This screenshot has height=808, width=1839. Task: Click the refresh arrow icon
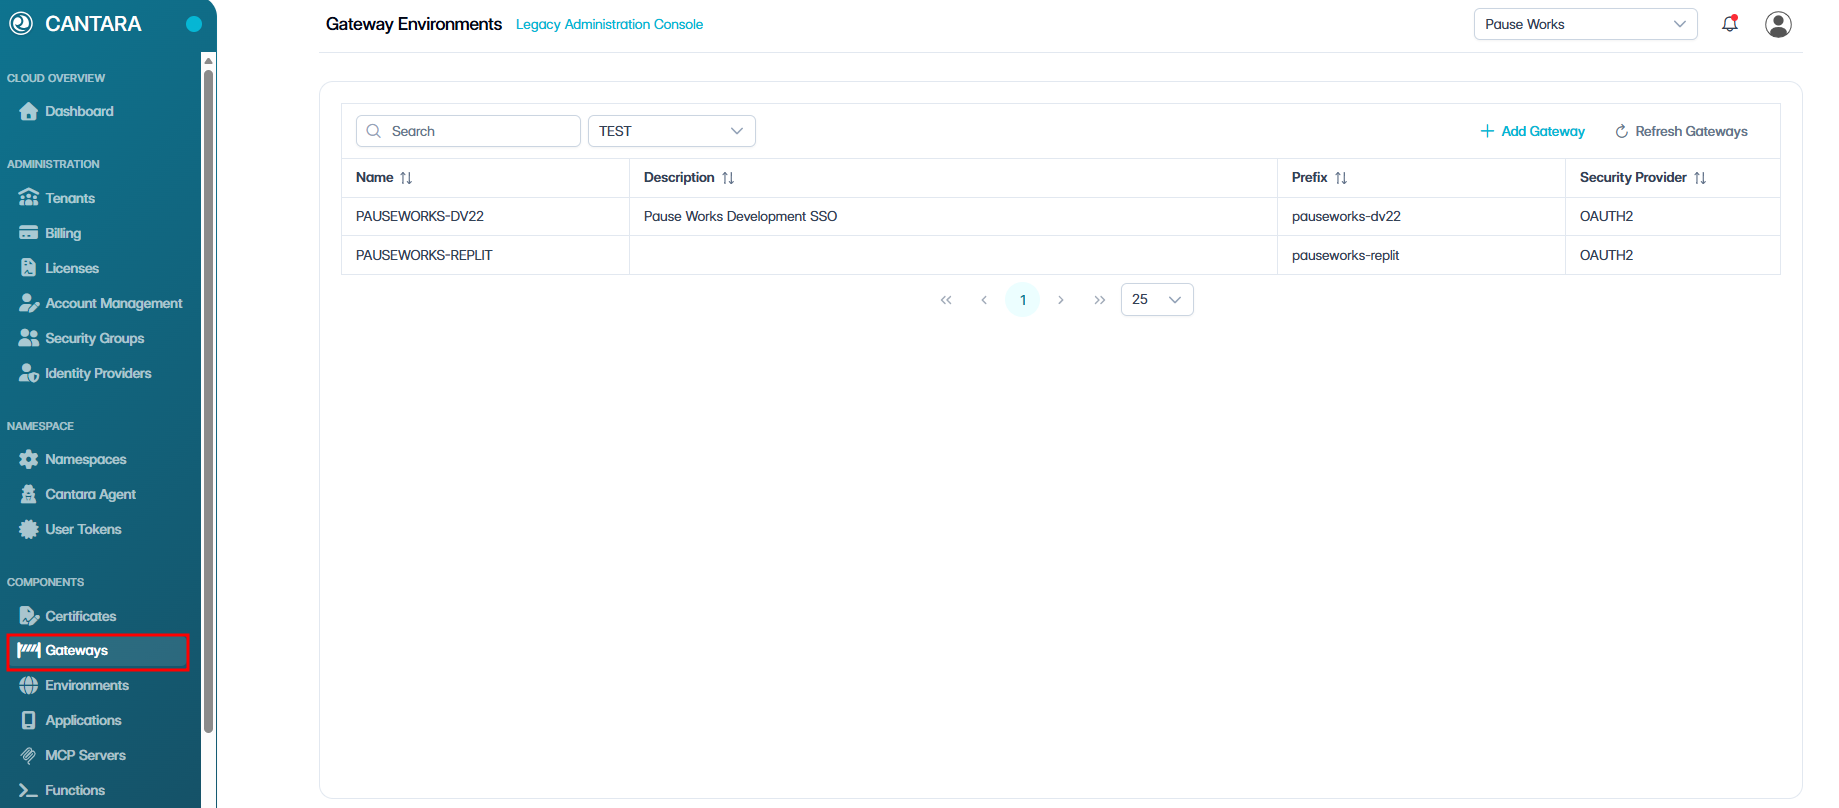pyautogui.click(x=1622, y=131)
